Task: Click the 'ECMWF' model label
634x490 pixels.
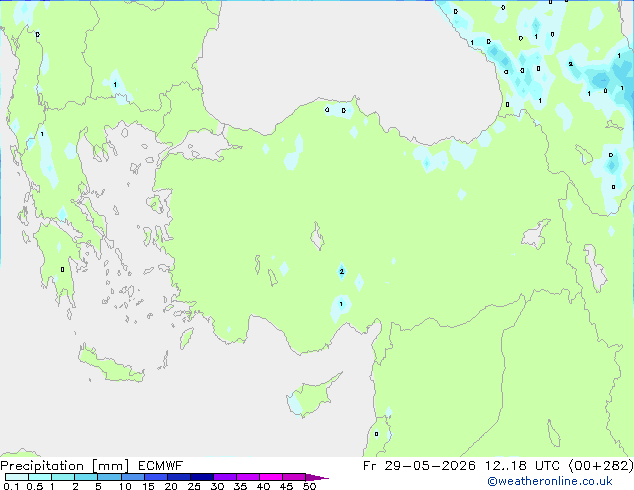Action: [x=161, y=466]
